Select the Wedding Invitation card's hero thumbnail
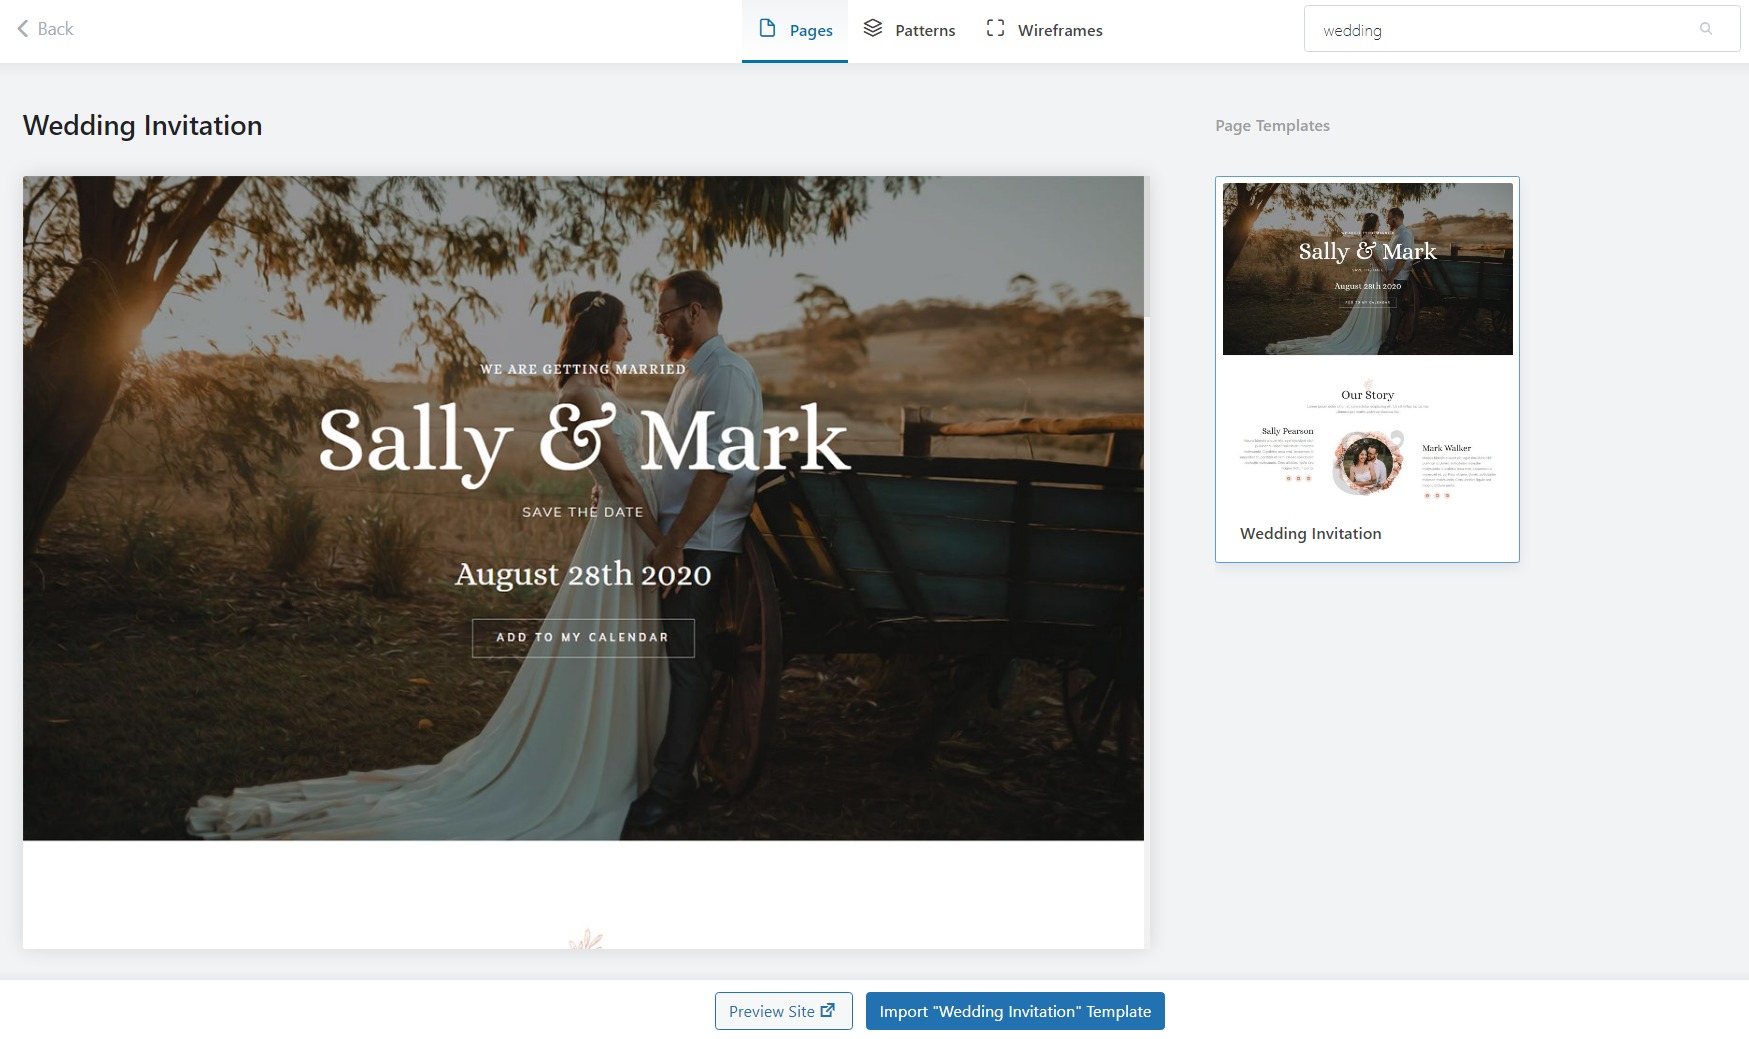 pos(1367,269)
